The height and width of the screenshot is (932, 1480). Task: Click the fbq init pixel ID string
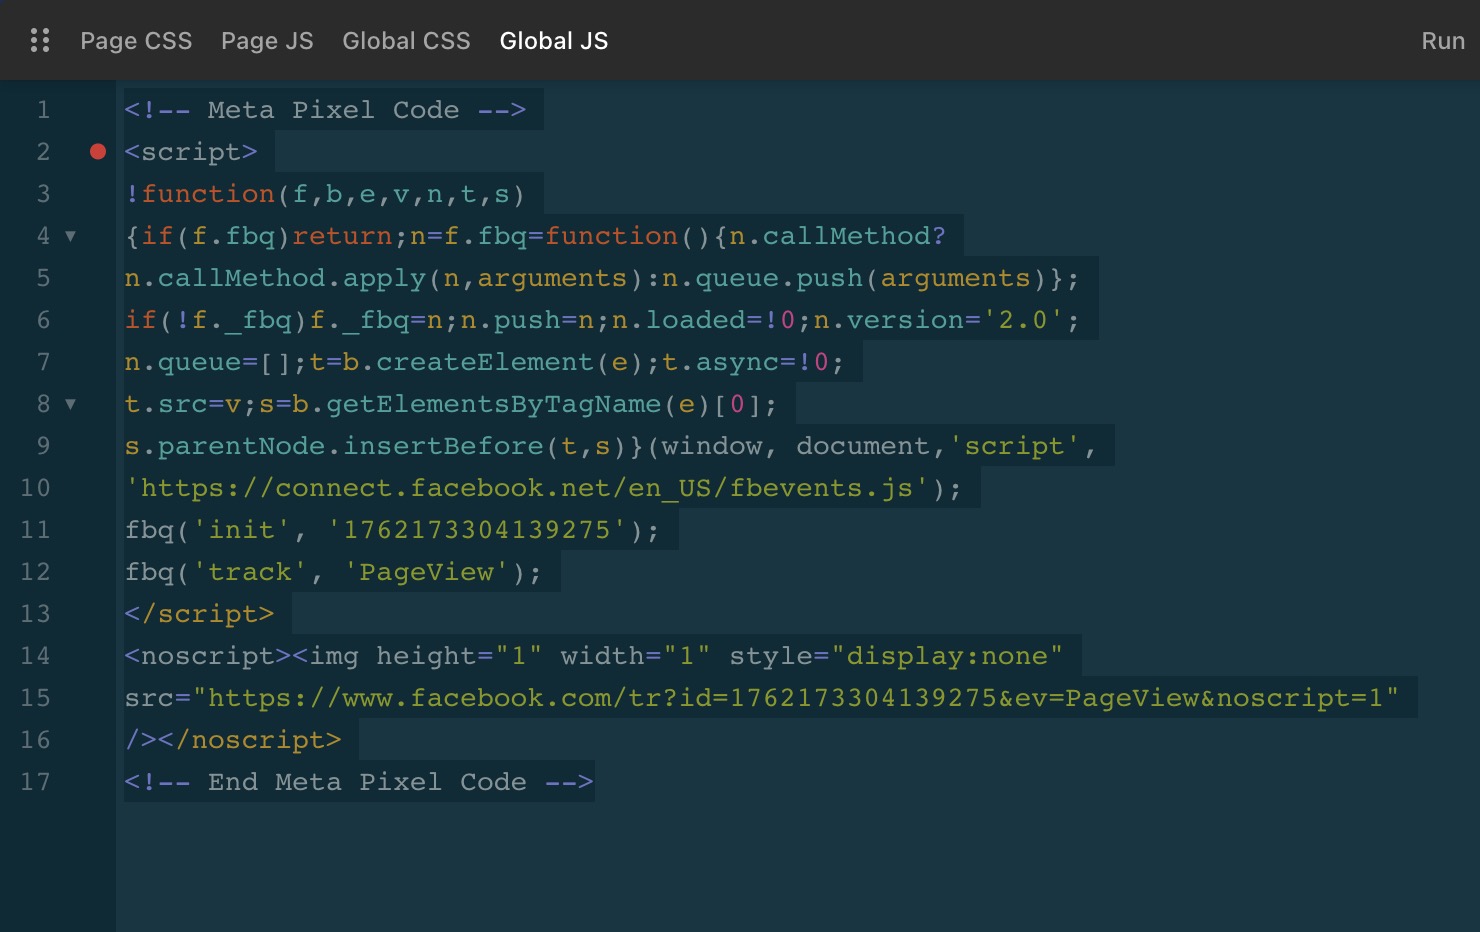[477, 530]
